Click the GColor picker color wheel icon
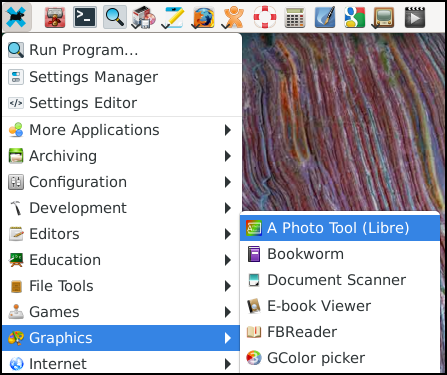 coord(254,358)
